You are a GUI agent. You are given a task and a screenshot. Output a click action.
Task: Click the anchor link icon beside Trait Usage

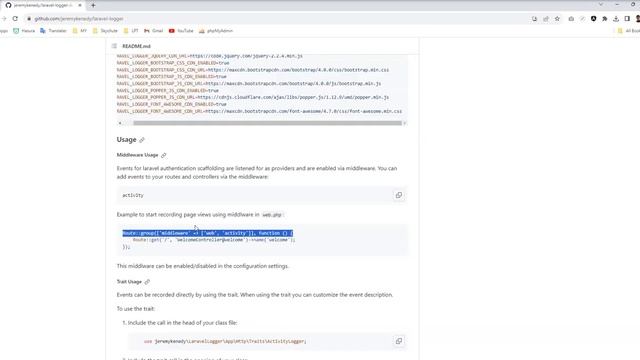coord(147,282)
